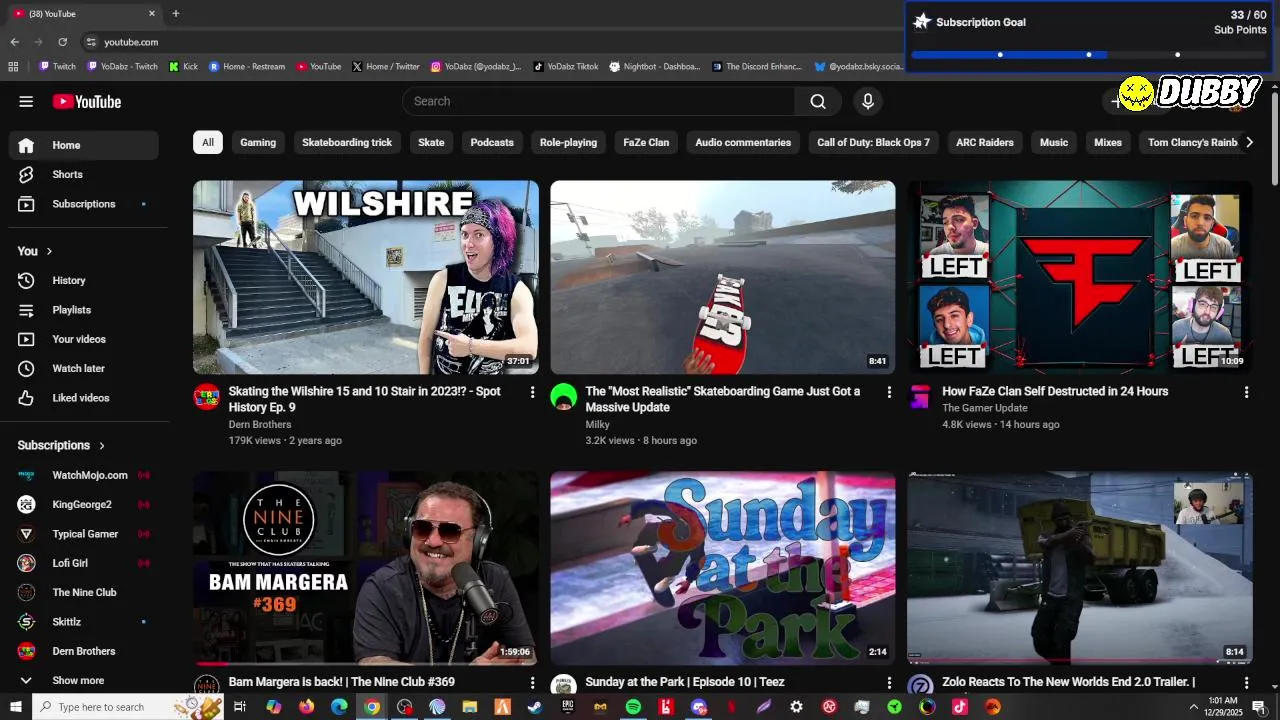Play the Zolo Reacts snowy truck thumbnail
This screenshot has width=1280, height=720.
[1080, 568]
